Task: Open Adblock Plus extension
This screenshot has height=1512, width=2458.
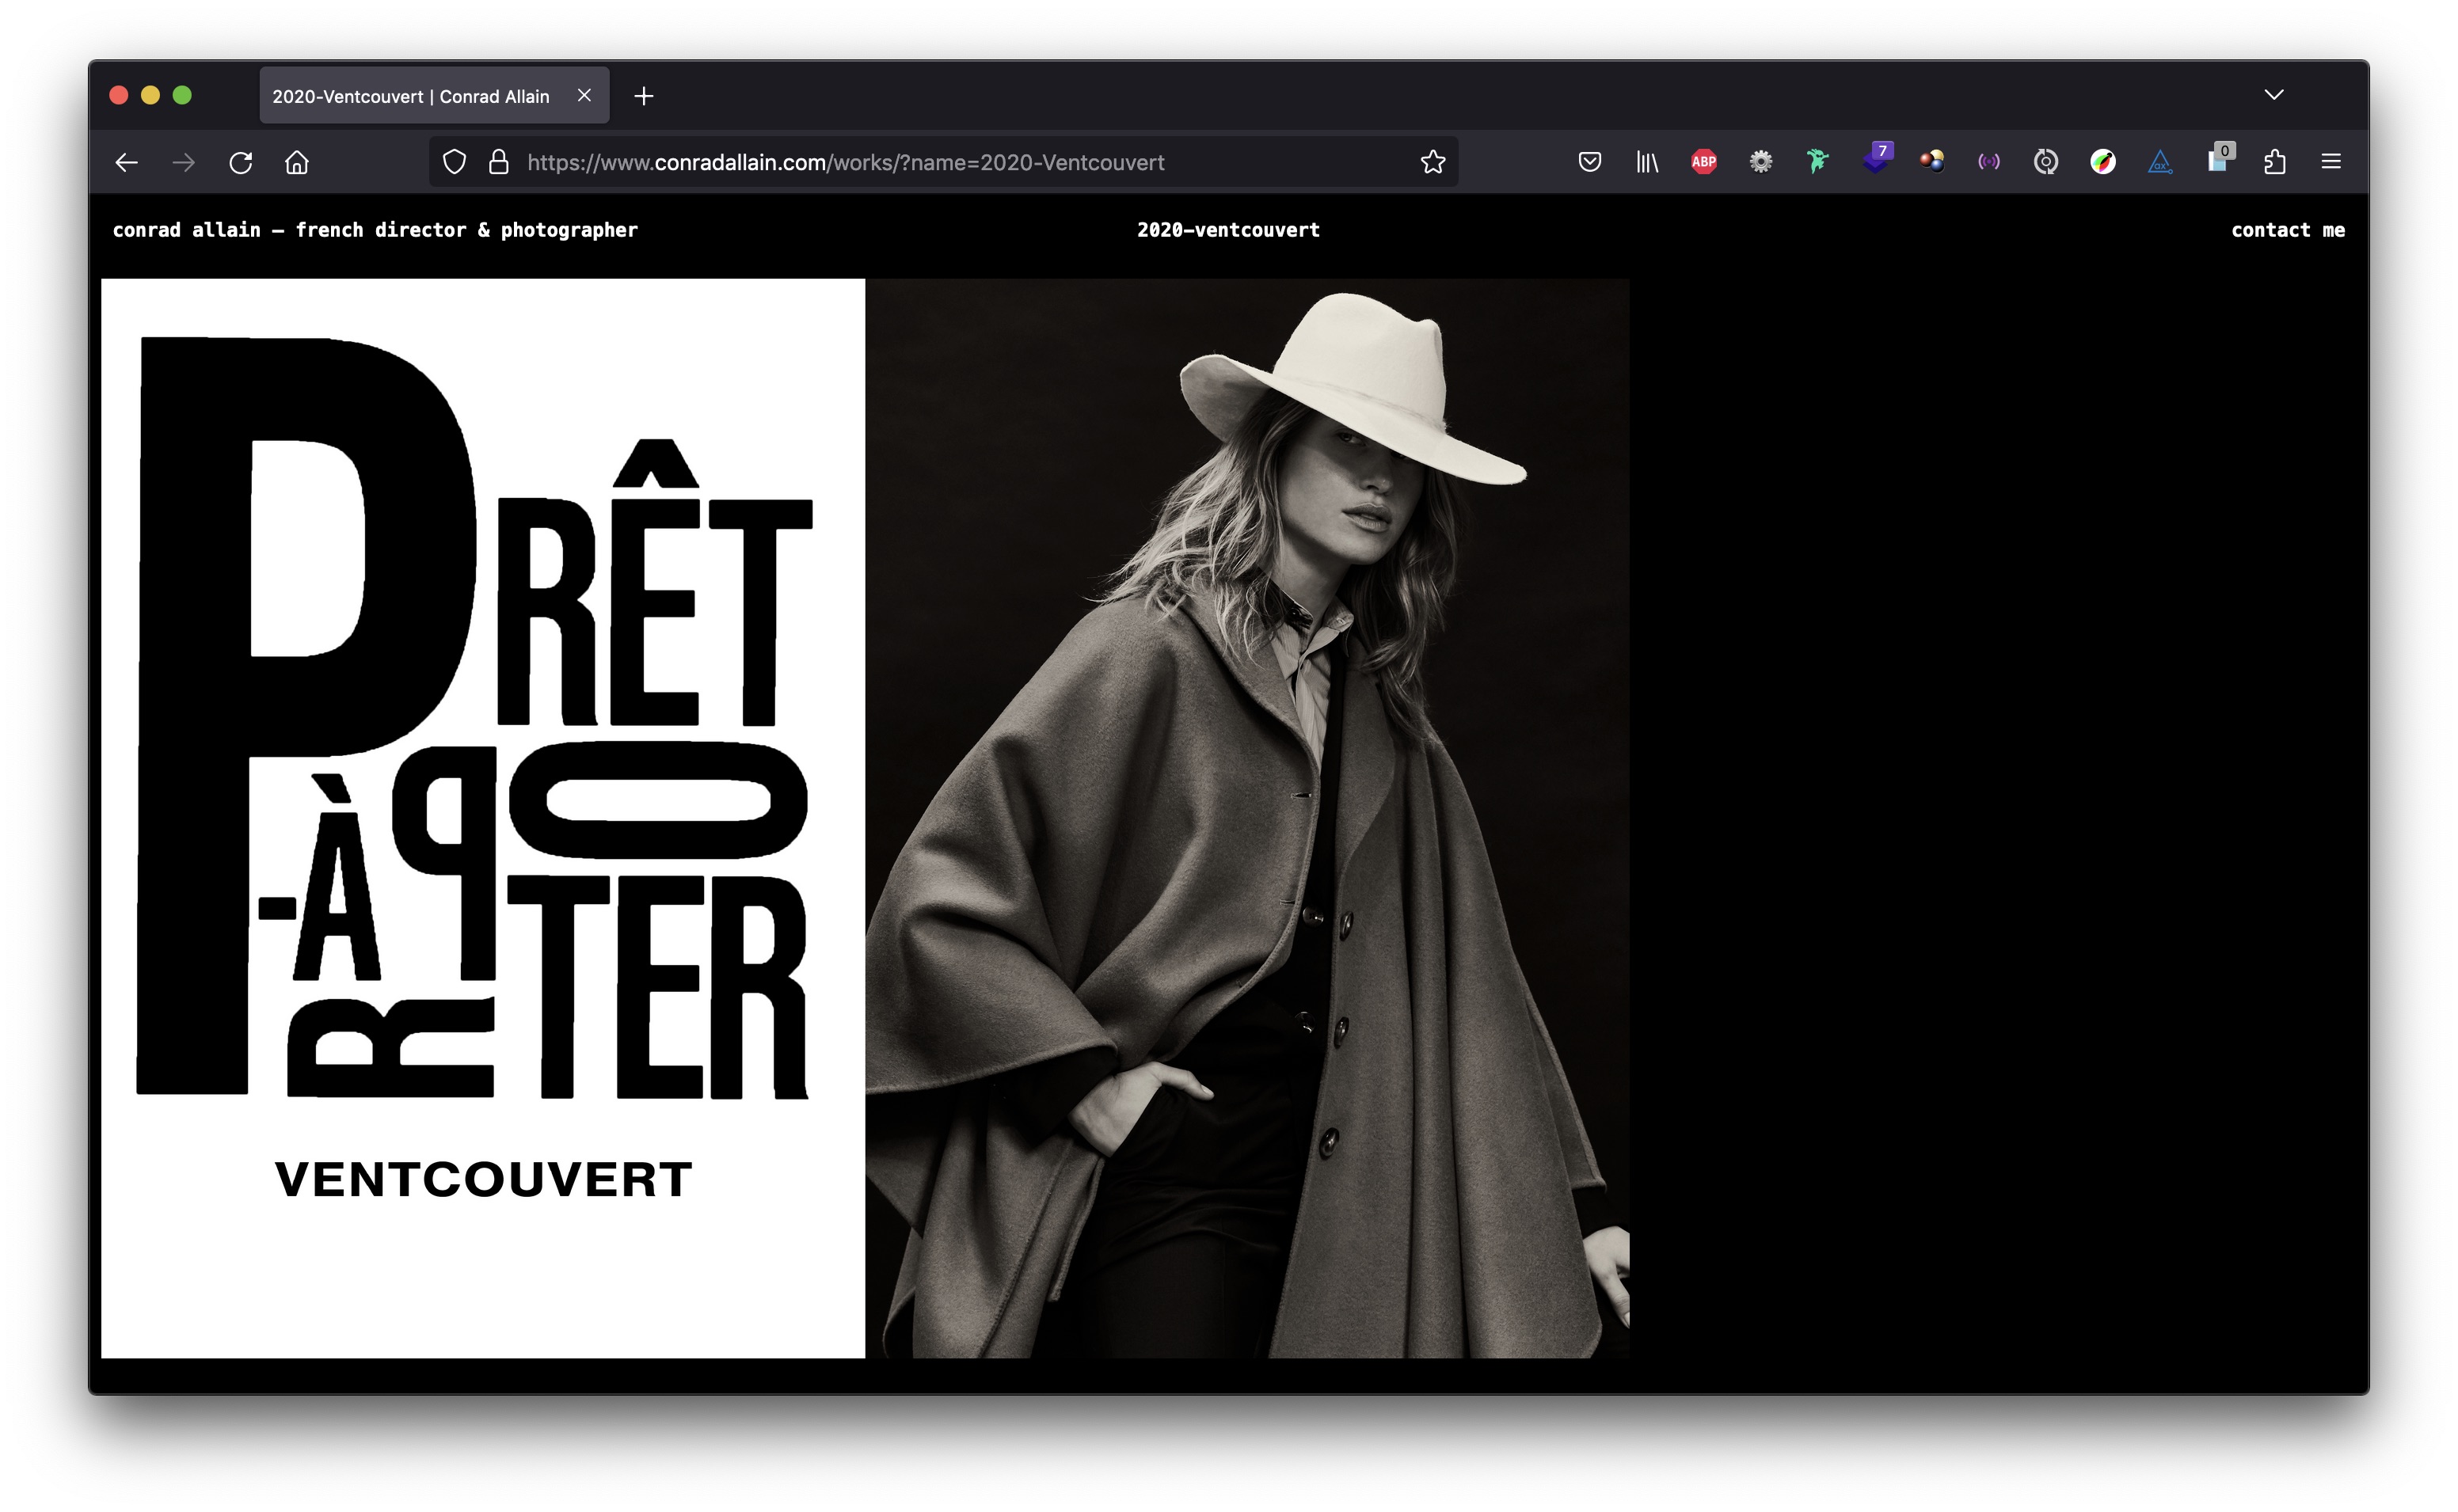Action: pos(1704,162)
